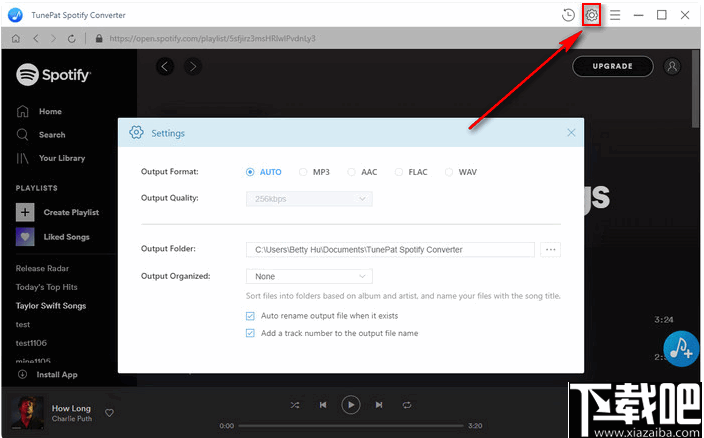Click the Spotify logo
Screen dimensions: 704x438
click(x=53, y=74)
